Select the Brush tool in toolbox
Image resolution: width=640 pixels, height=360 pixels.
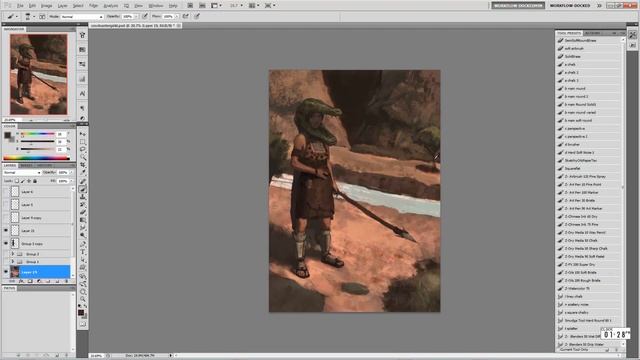(83, 189)
